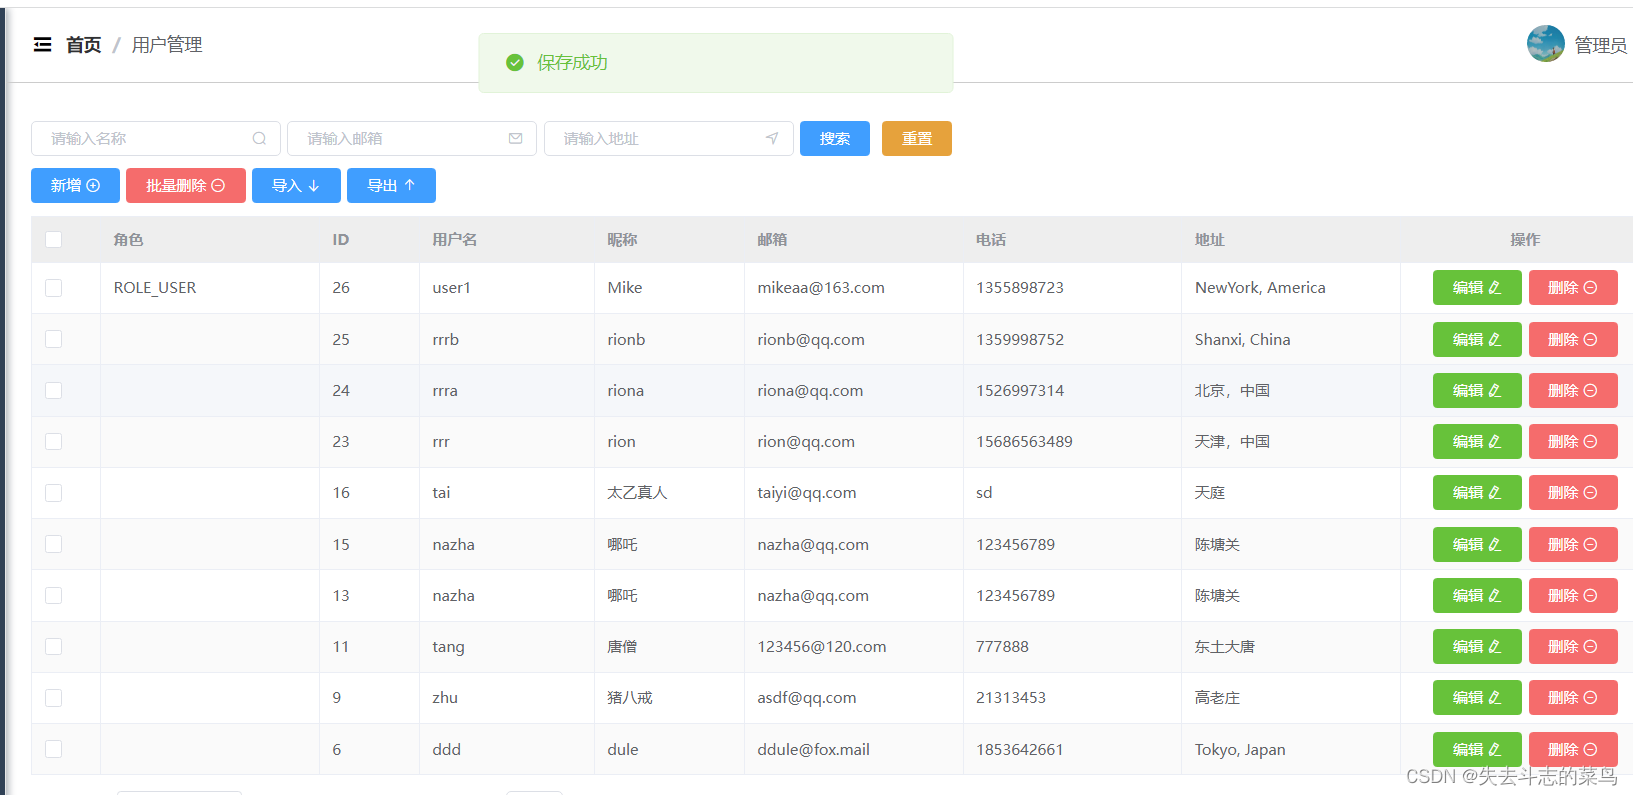Viewport: 1633px width, 795px height.
Task: Click the 新增 add button
Action: click(x=75, y=186)
